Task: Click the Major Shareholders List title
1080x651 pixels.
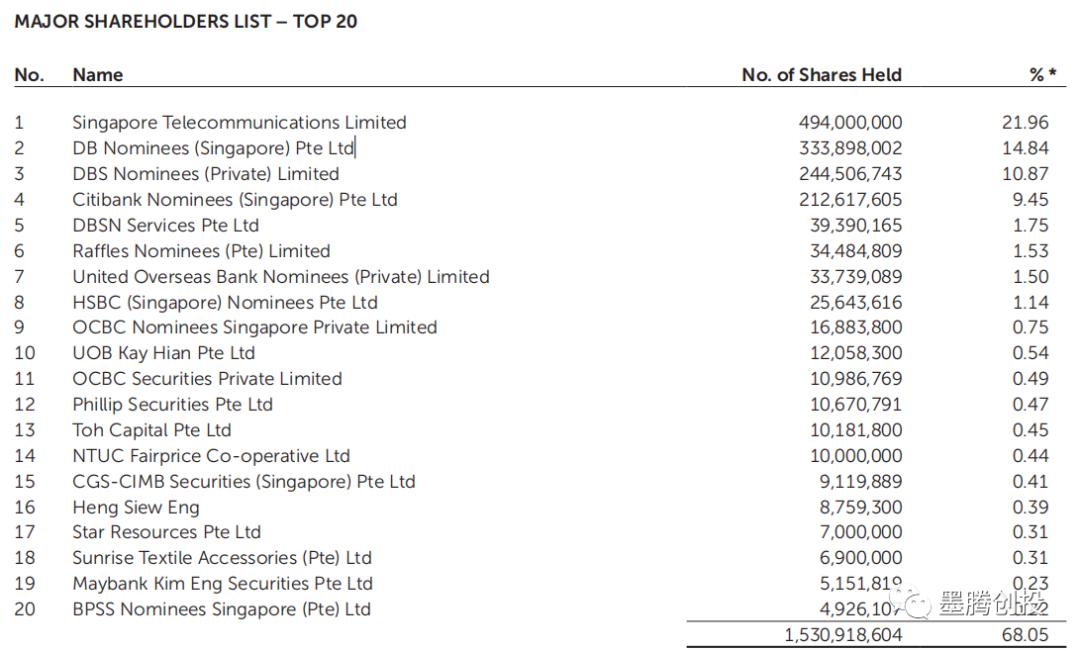Action: (186, 21)
